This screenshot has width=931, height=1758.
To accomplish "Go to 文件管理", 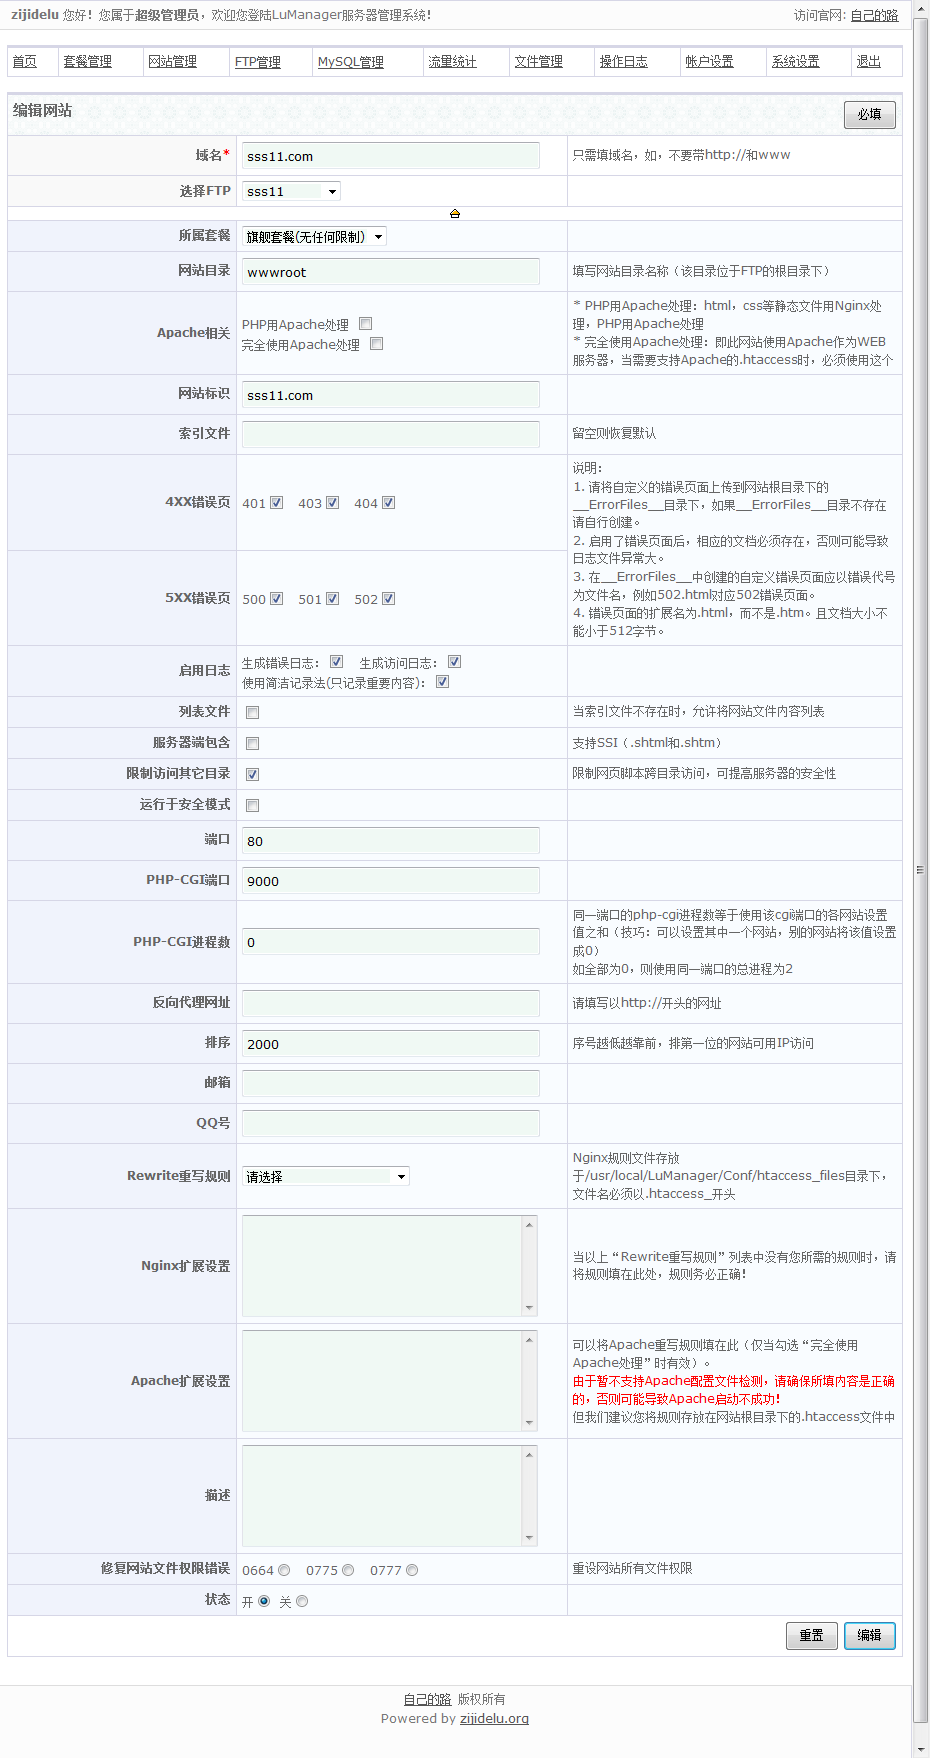I will 539,62.
